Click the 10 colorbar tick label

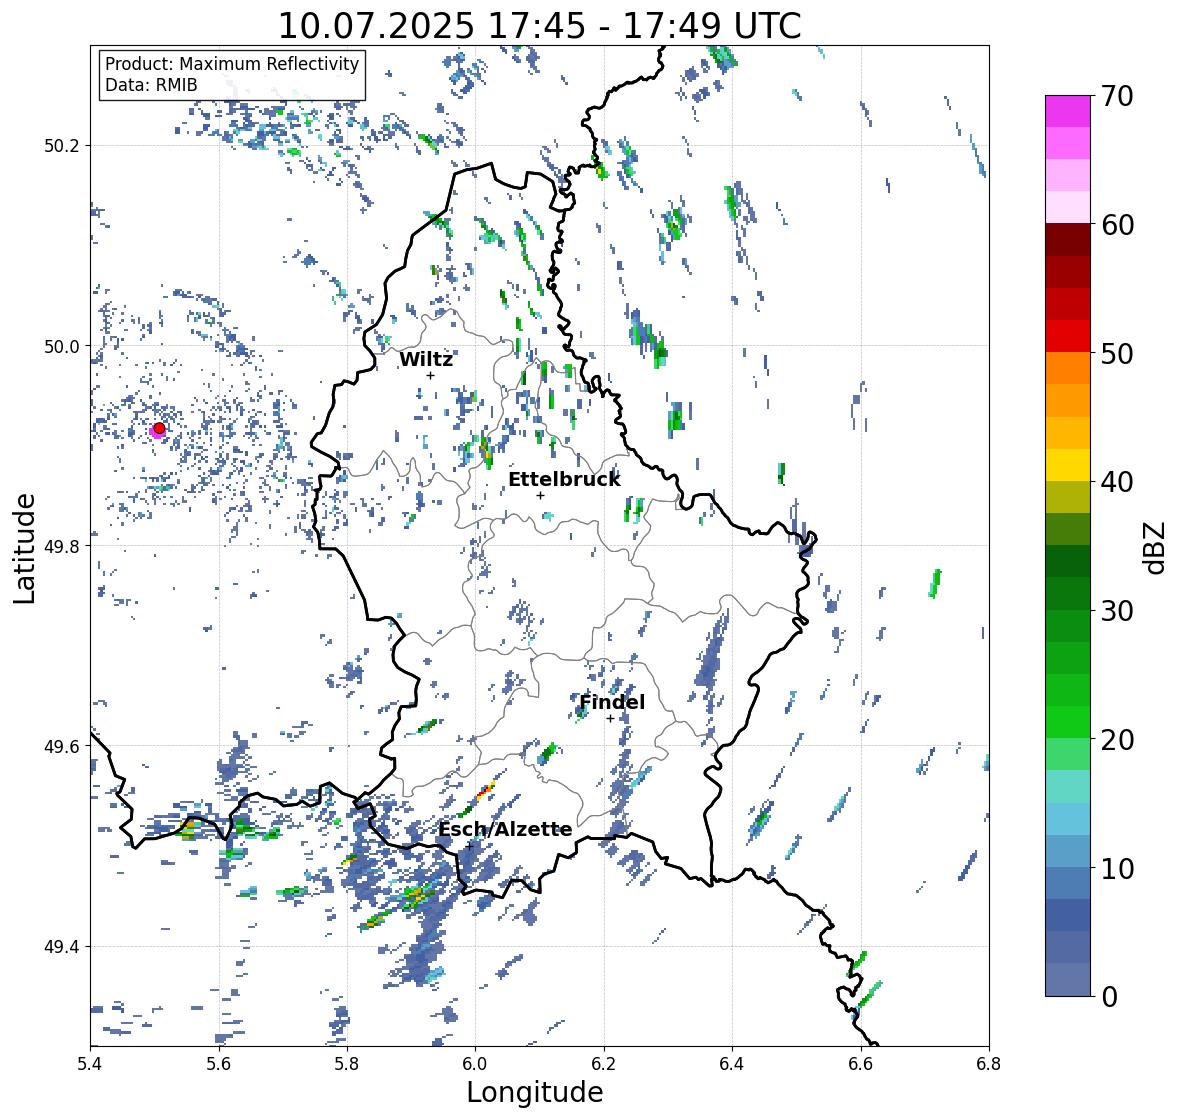tap(1117, 868)
